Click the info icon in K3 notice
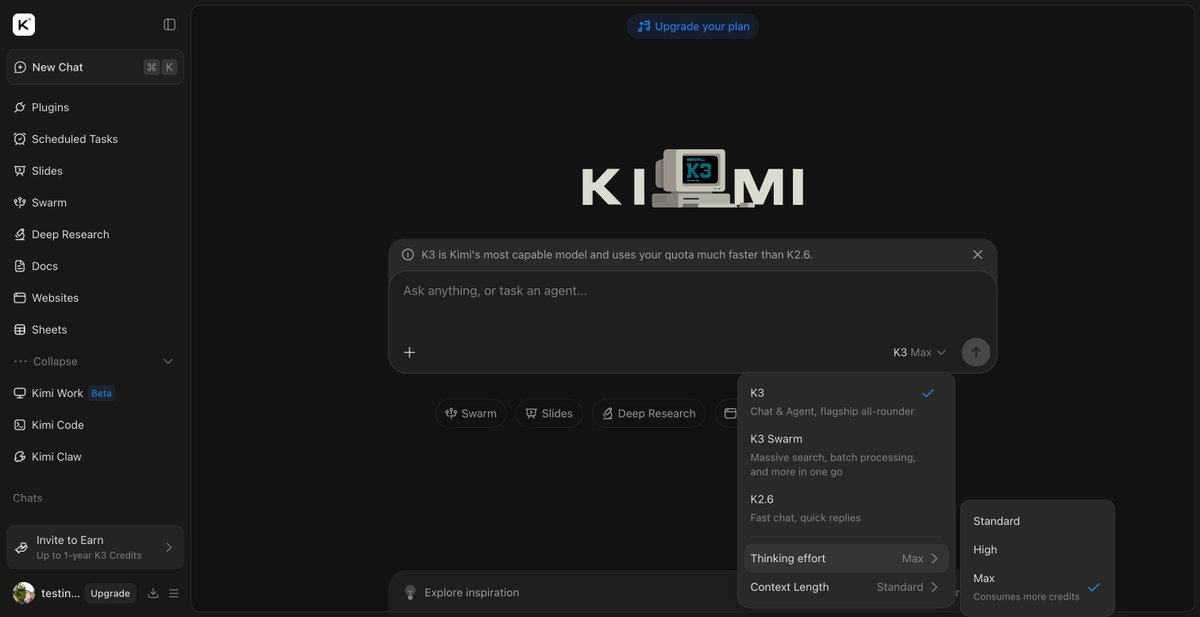Image resolution: width=1200 pixels, height=617 pixels. tap(408, 255)
